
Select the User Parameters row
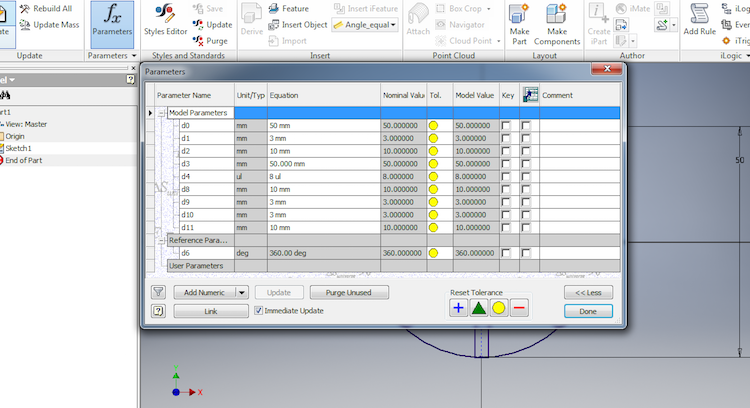click(x=393, y=265)
